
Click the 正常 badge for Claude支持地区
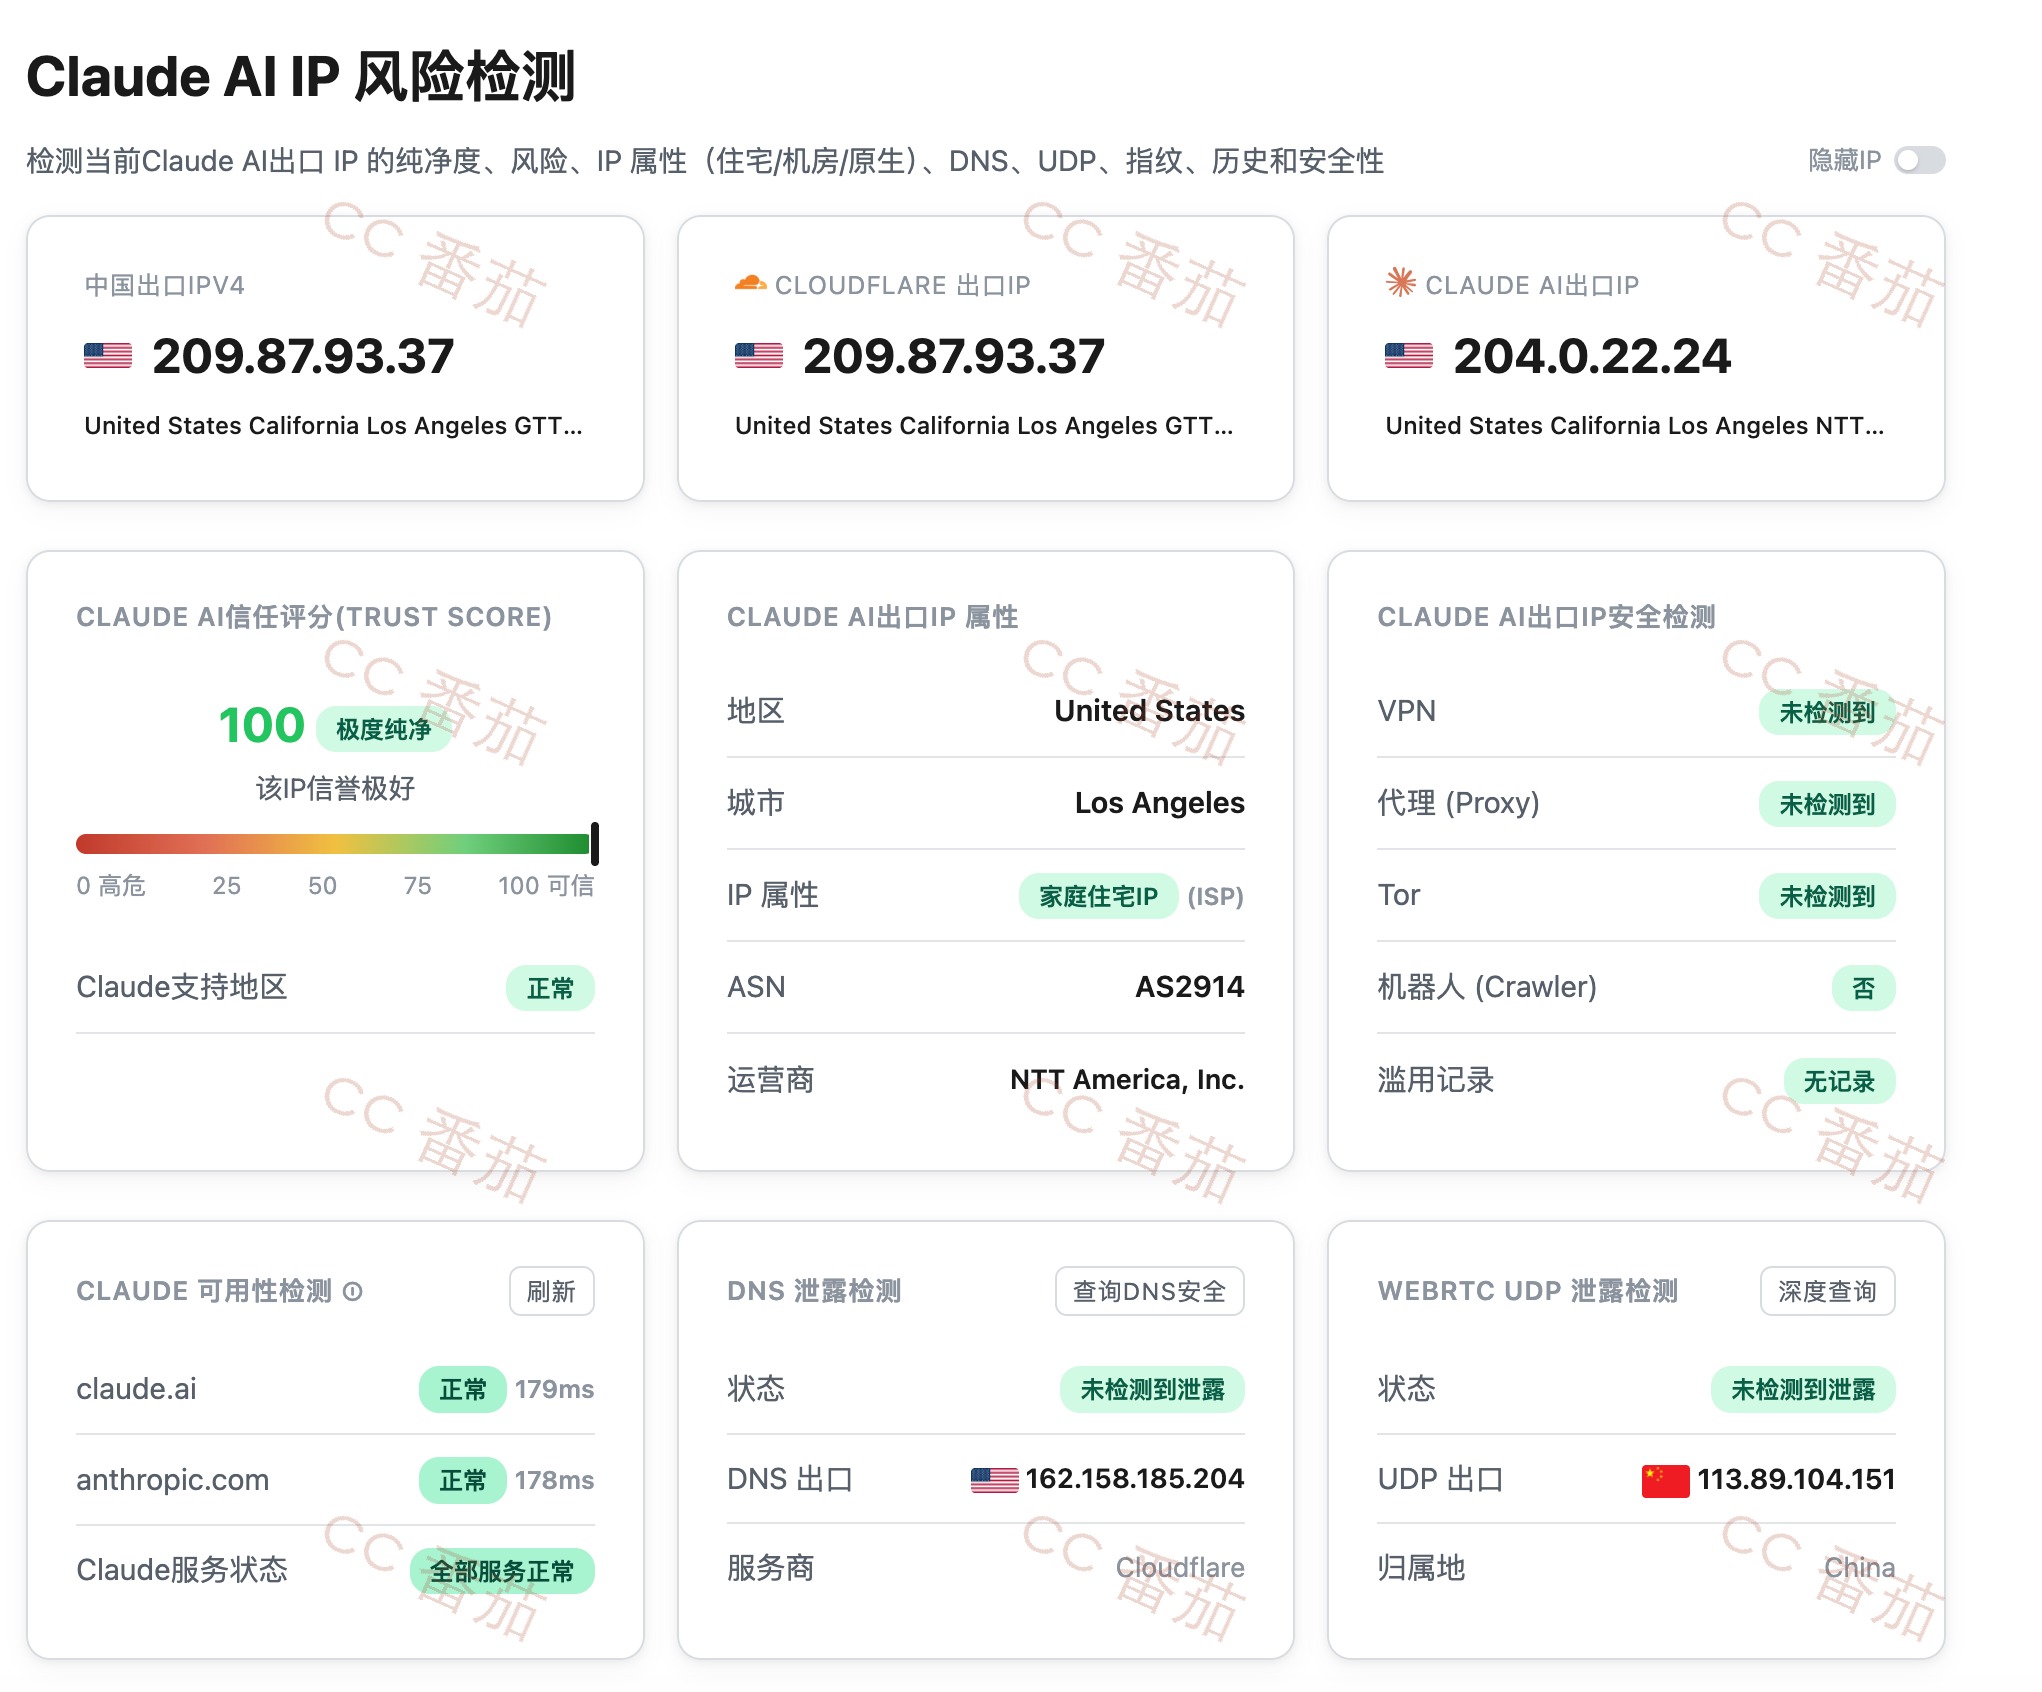550,988
